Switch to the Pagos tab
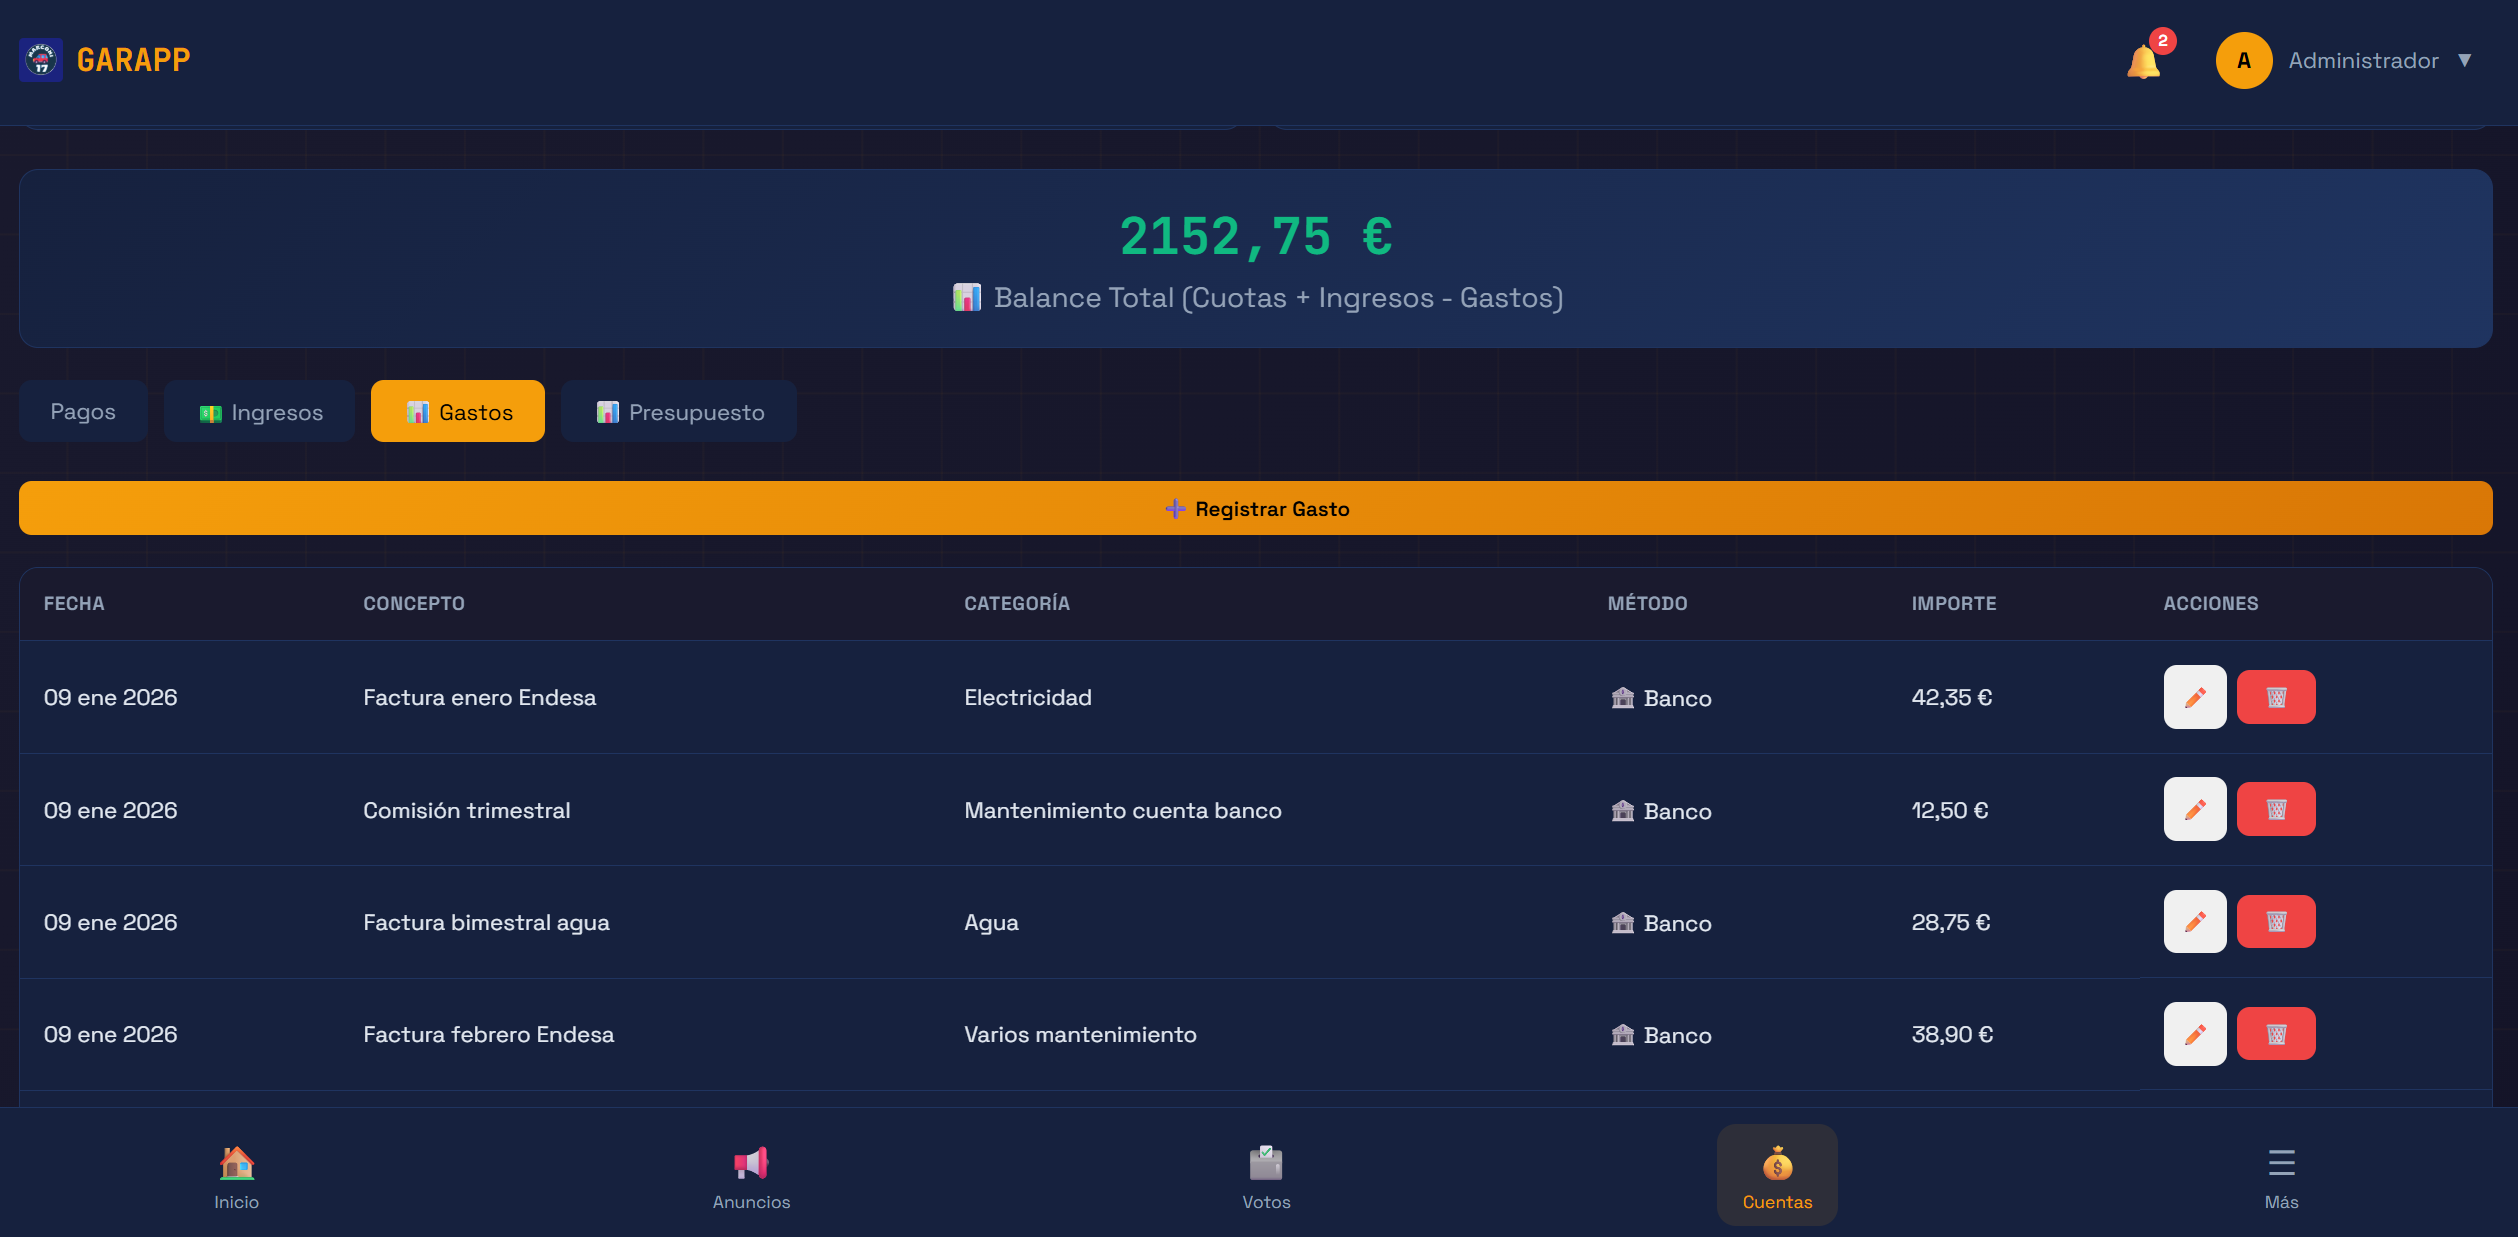The height and width of the screenshot is (1237, 2518). (x=83, y=410)
